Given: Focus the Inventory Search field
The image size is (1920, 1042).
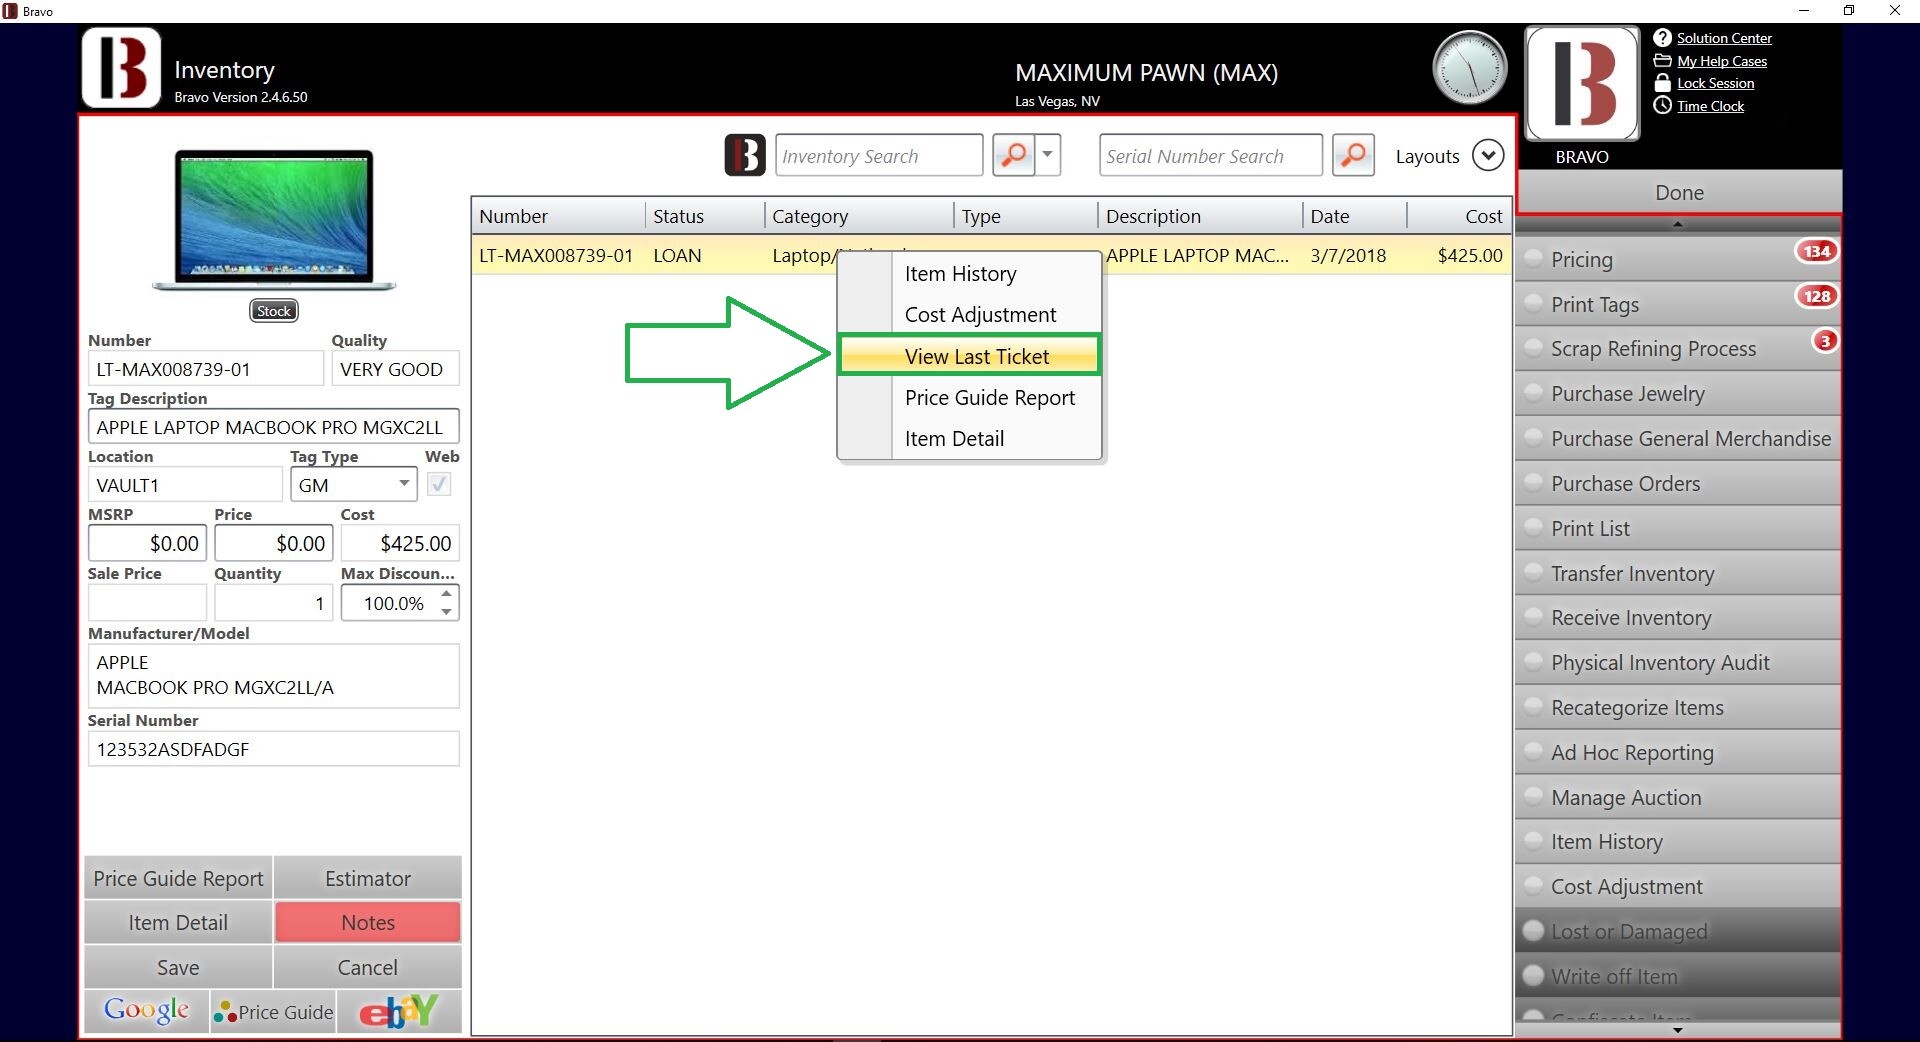Looking at the screenshot, I should pos(879,155).
